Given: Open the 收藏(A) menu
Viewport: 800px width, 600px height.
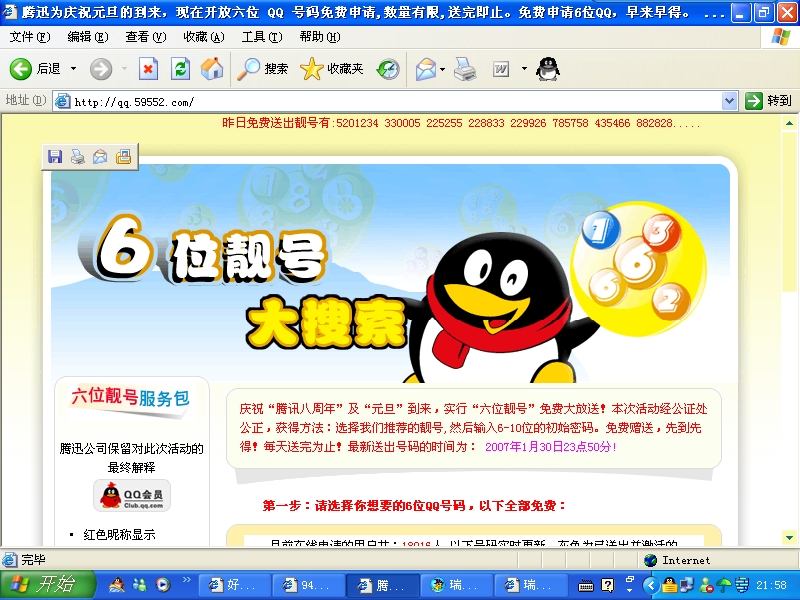Looking at the screenshot, I should click(204, 37).
